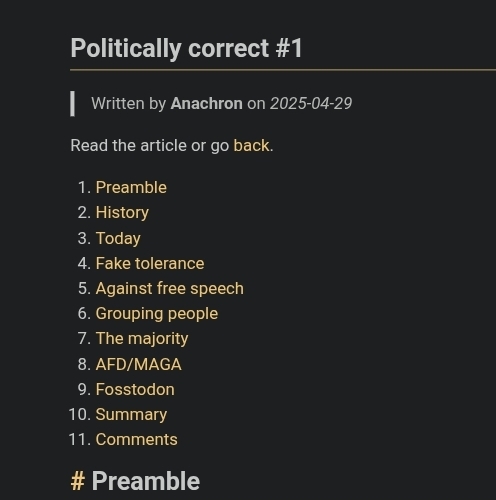
Task: Open the Fake tolerance section link
Action: (x=150, y=263)
